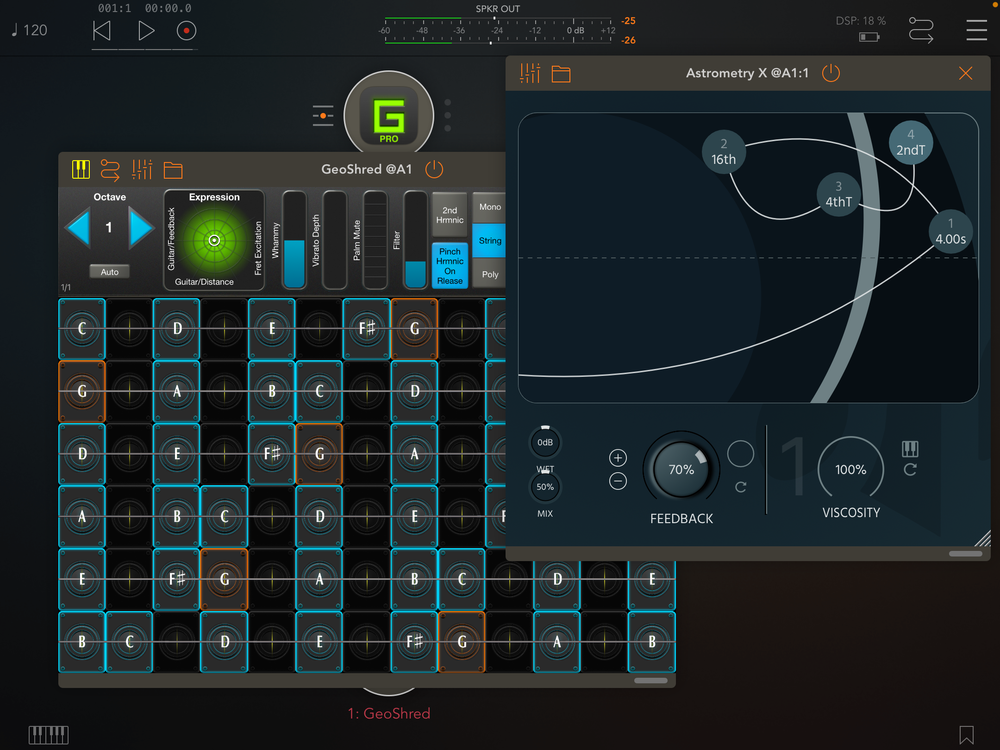Tap the 120 tempo indicator
Screen dimensions: 1000x750
pyautogui.click(x=30, y=30)
